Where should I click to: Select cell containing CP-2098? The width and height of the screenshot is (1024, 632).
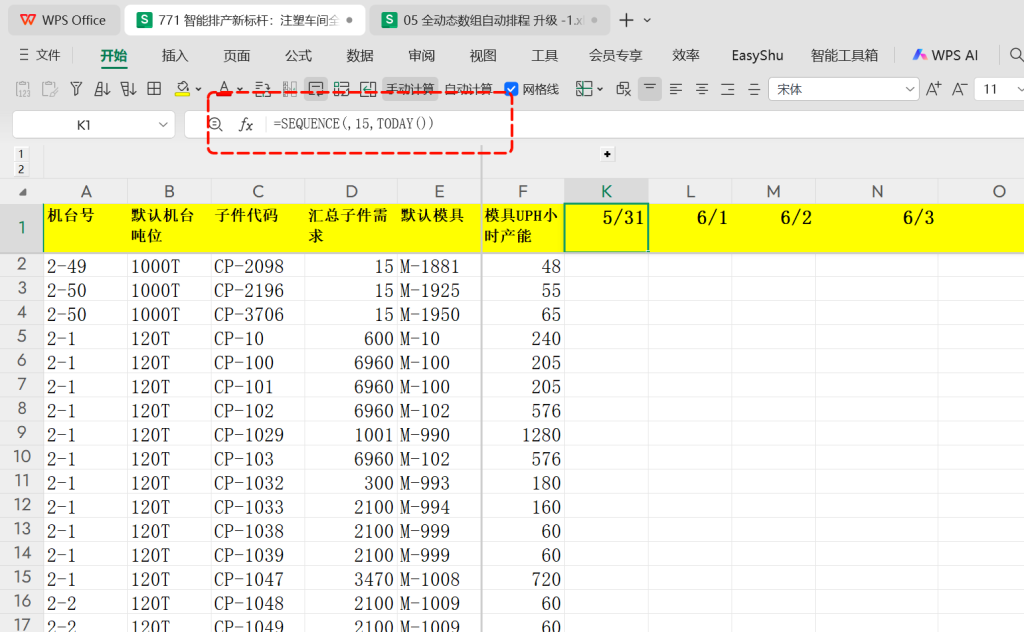(257, 266)
